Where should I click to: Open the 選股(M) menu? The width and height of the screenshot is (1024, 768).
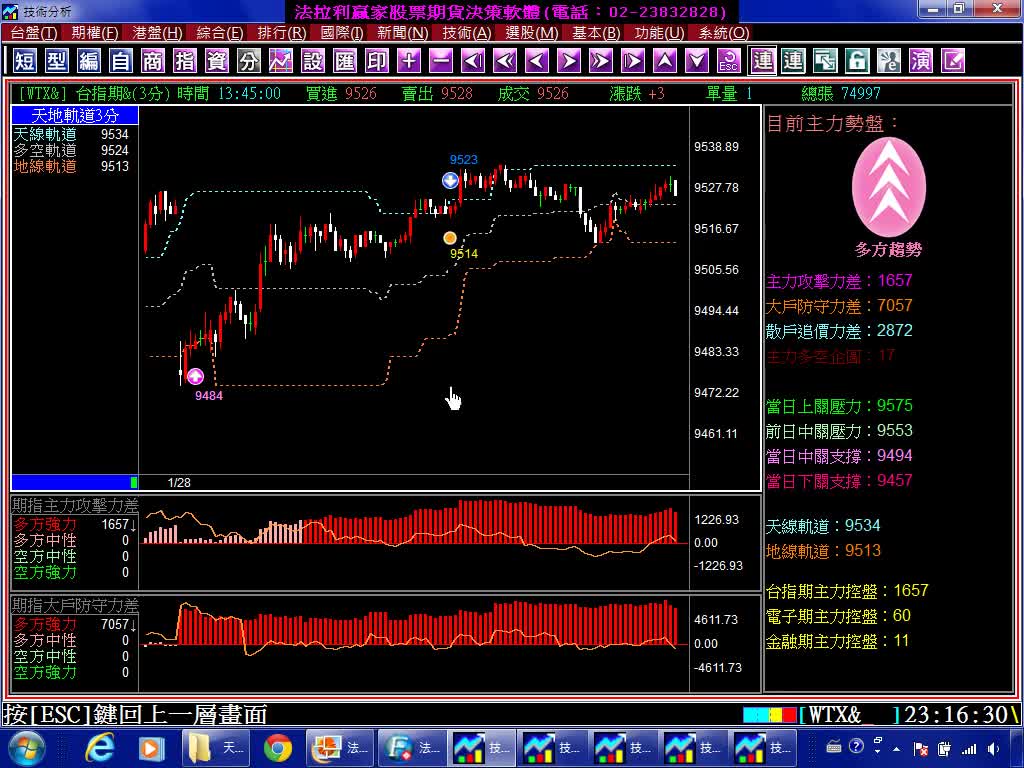coord(532,33)
